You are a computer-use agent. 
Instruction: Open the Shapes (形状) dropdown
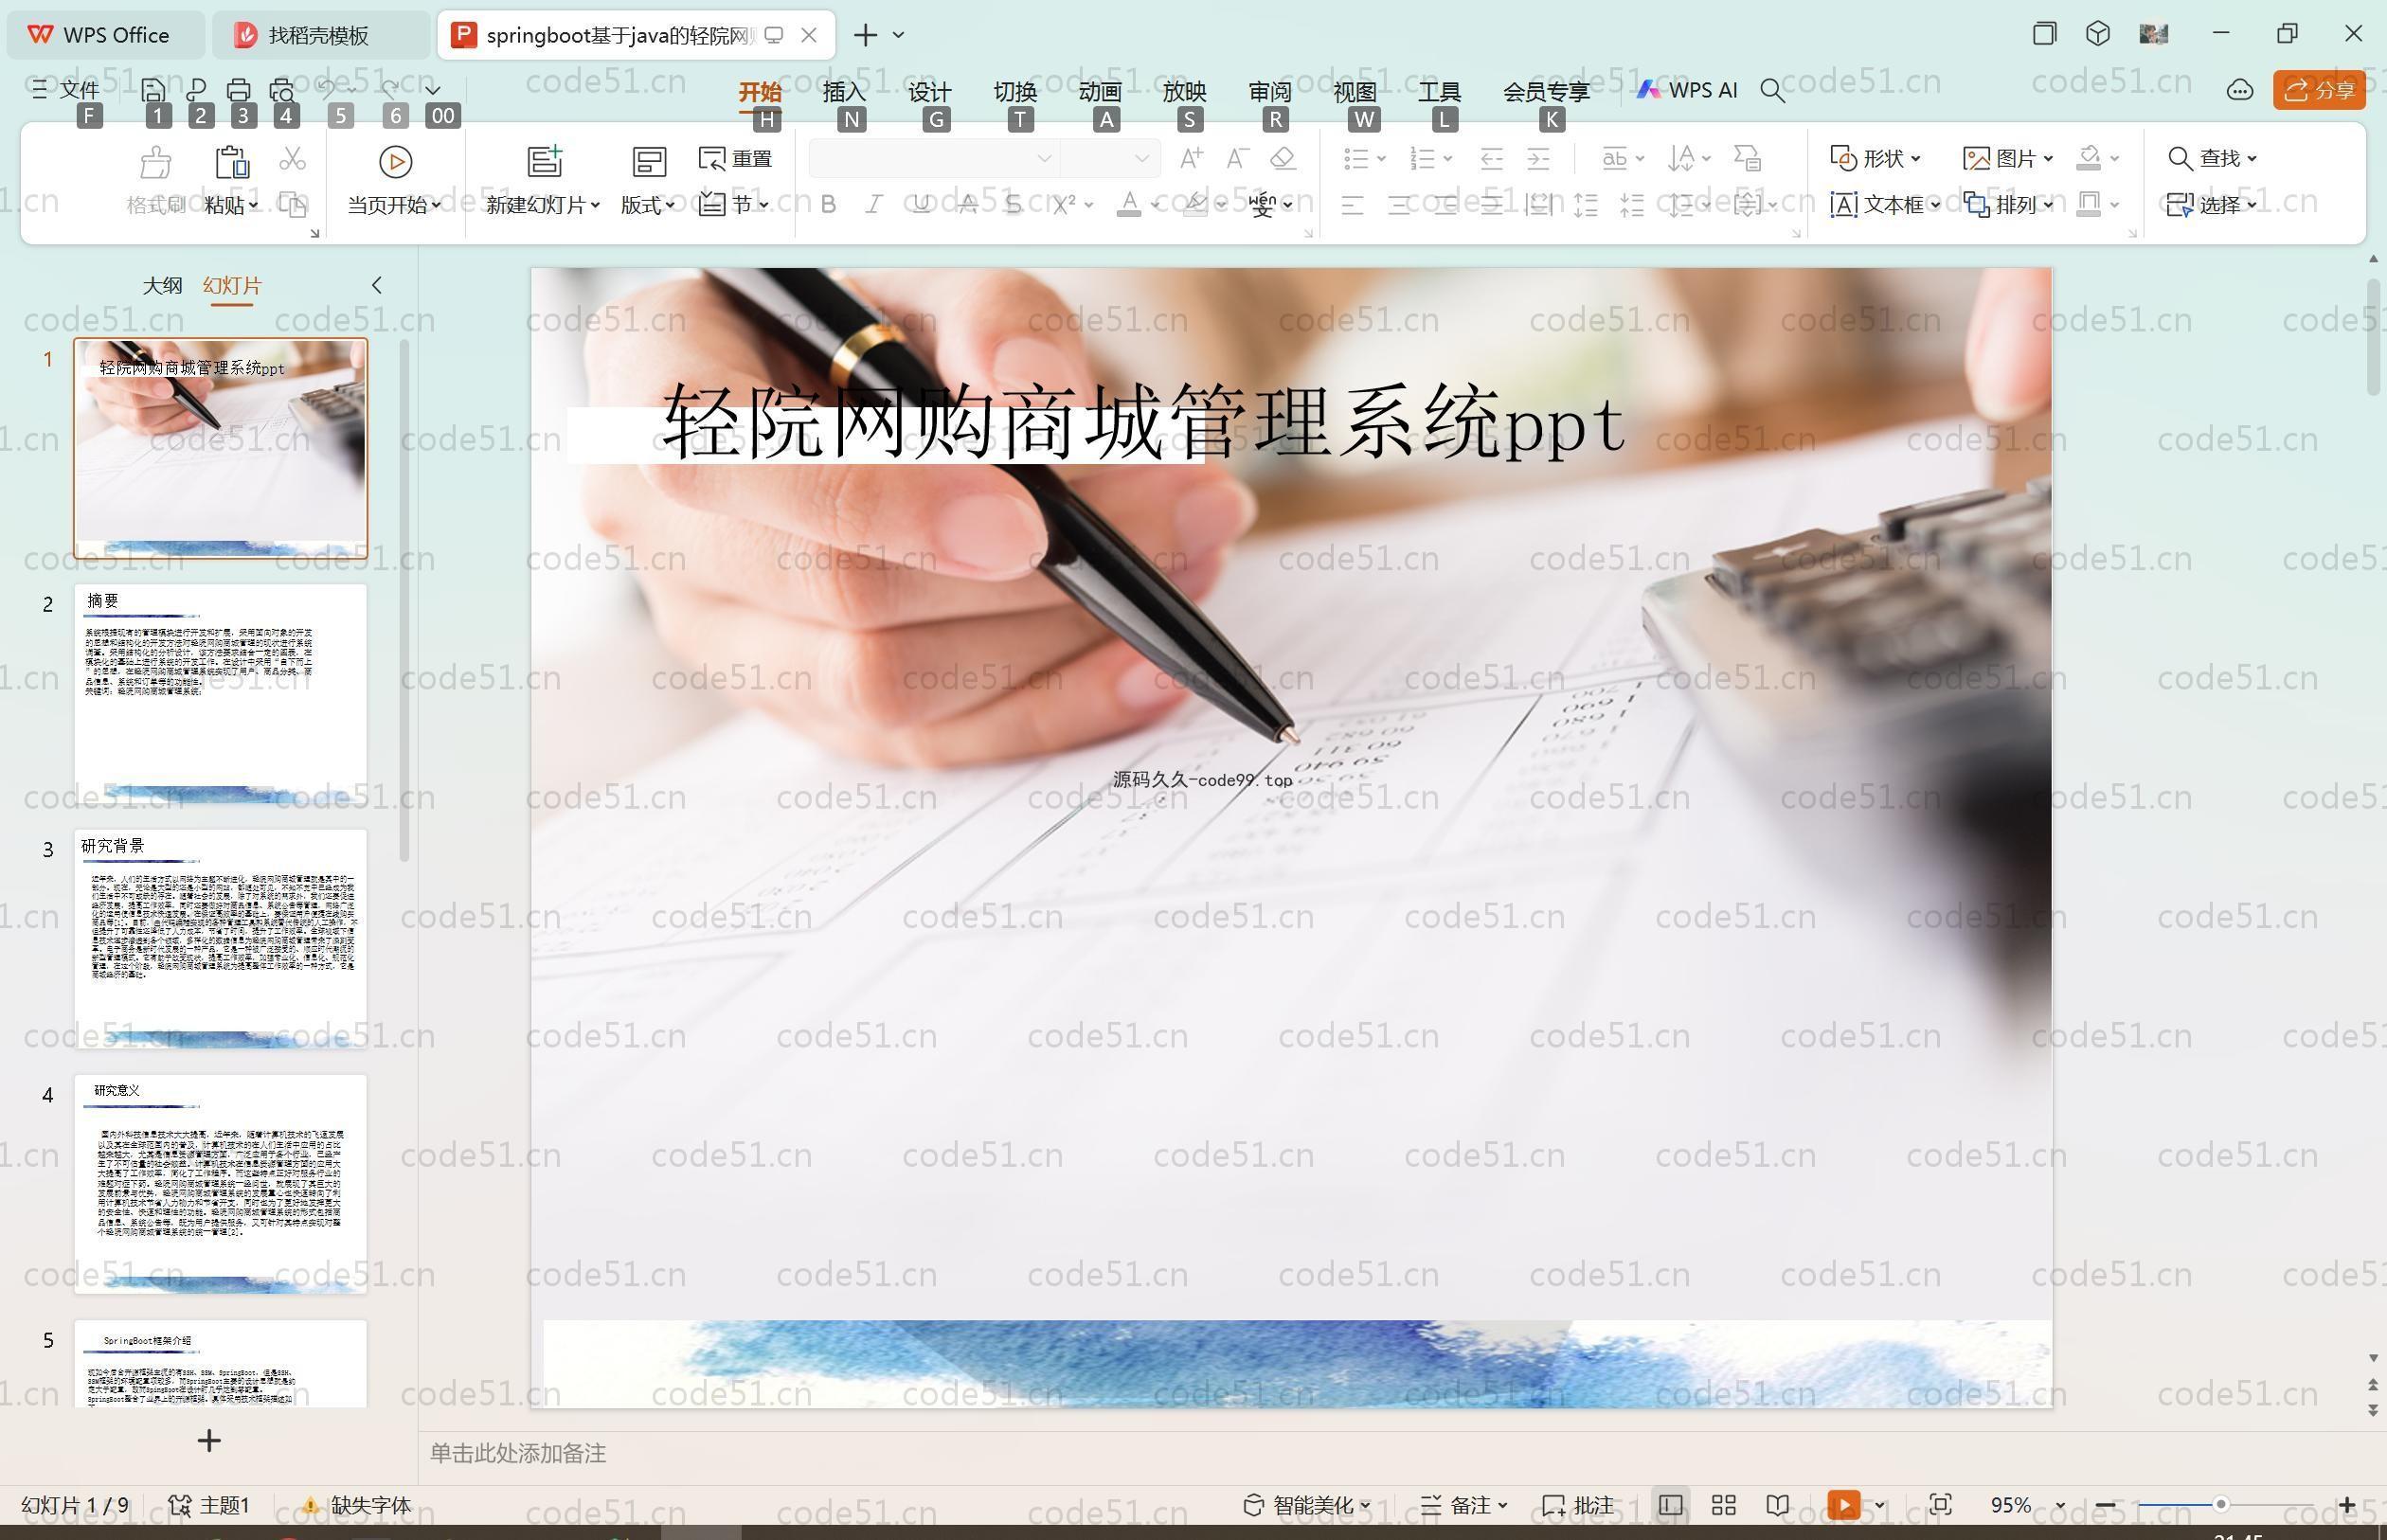1875,158
